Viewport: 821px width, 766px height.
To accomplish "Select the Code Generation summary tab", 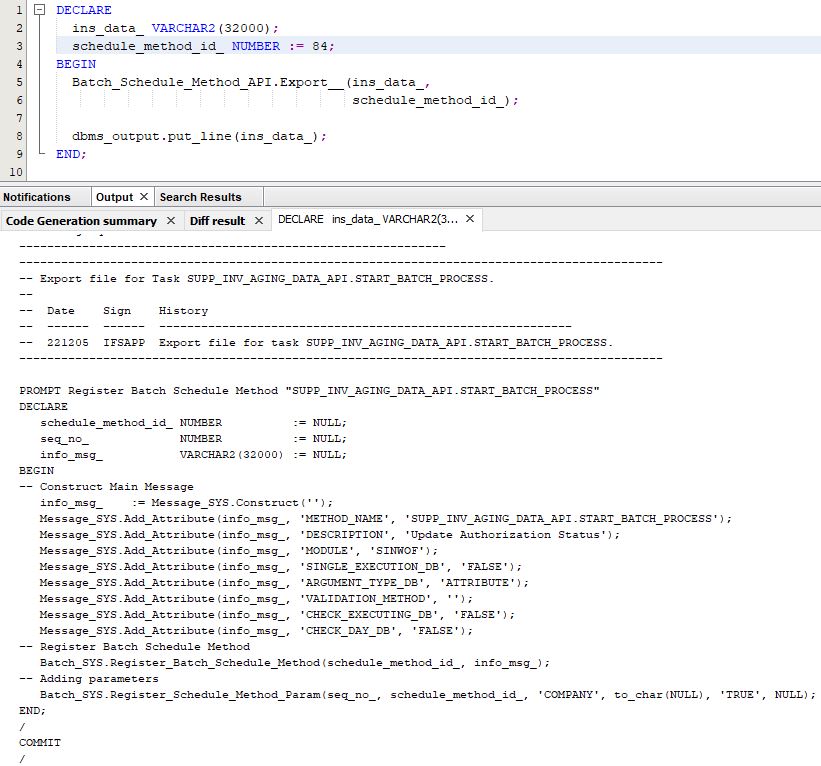I will click(x=81, y=221).
